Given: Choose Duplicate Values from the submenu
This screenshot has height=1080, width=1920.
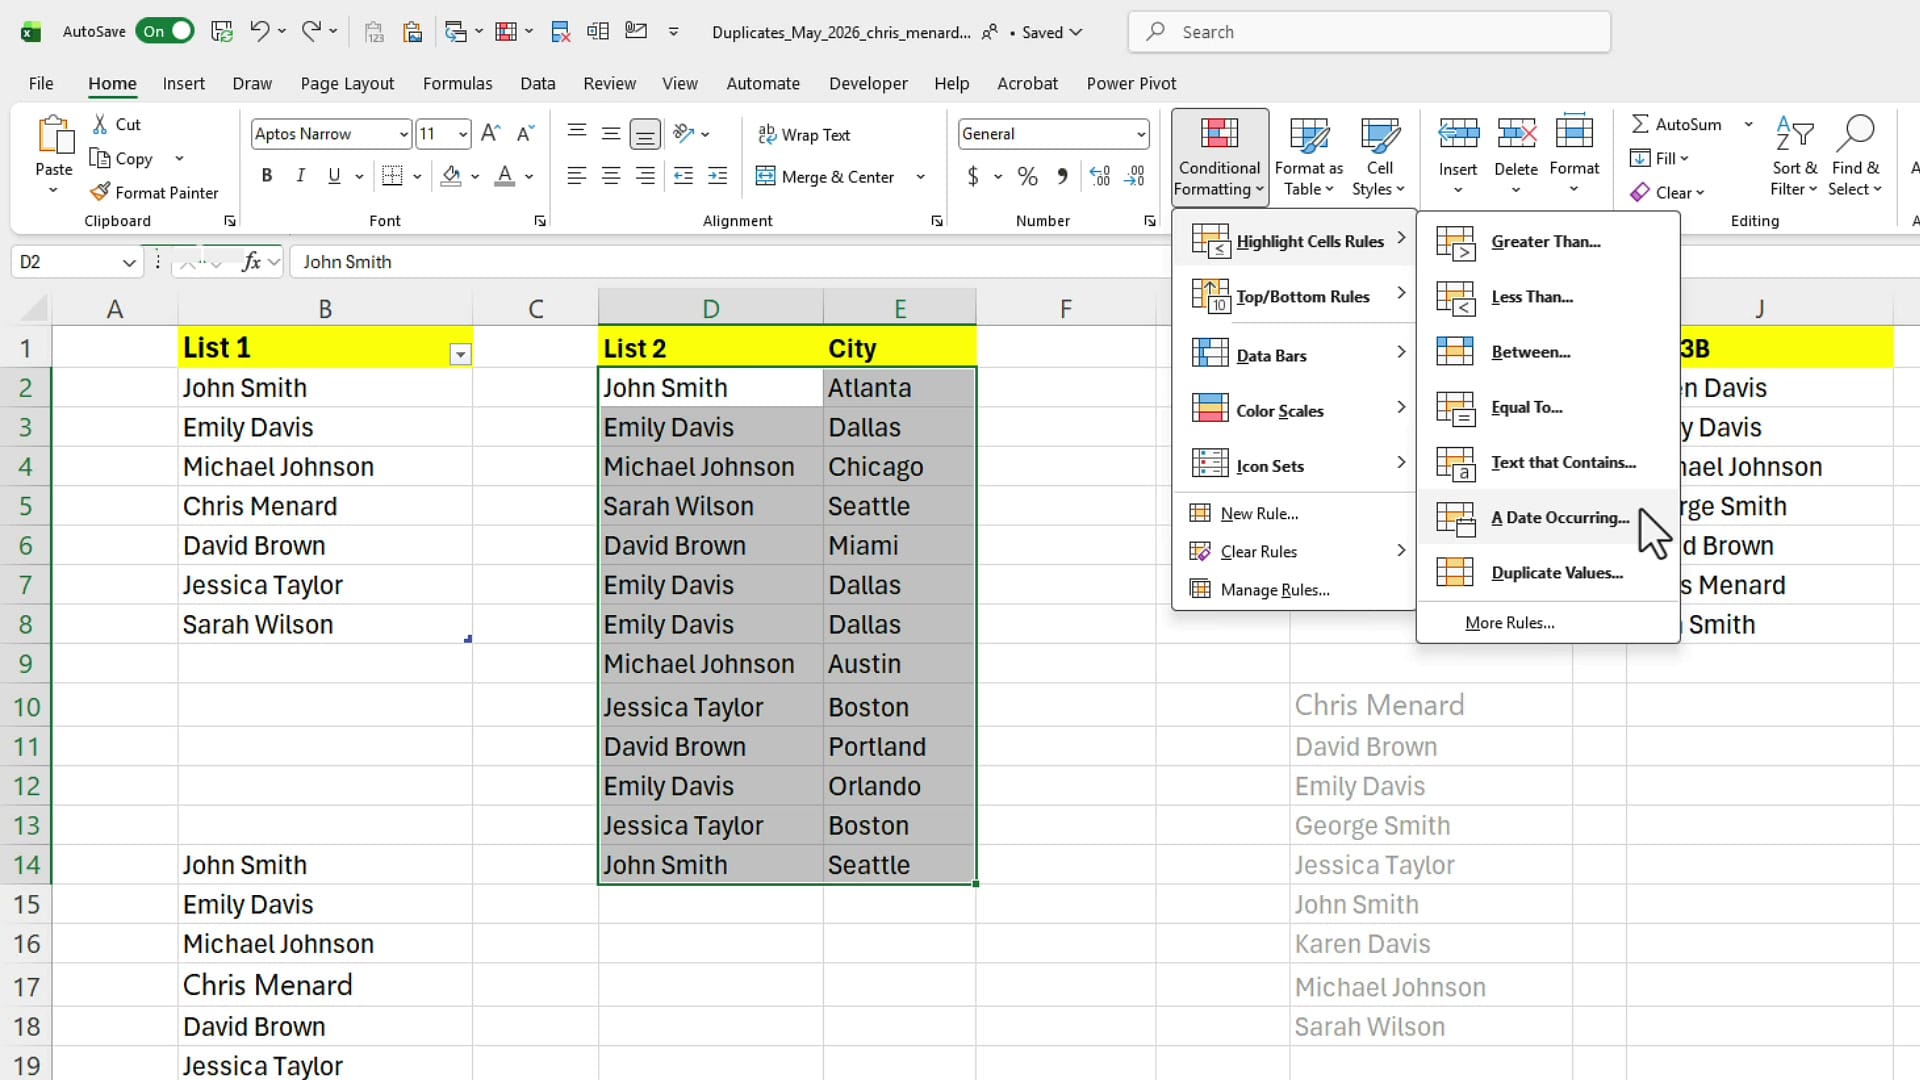Looking at the screenshot, I should pyautogui.click(x=1548, y=573).
